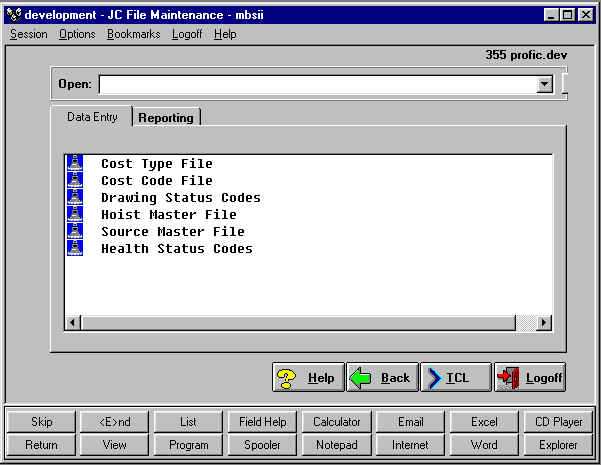Expand the Open combo box dropdown arrow
The image size is (601, 465).
pos(544,84)
